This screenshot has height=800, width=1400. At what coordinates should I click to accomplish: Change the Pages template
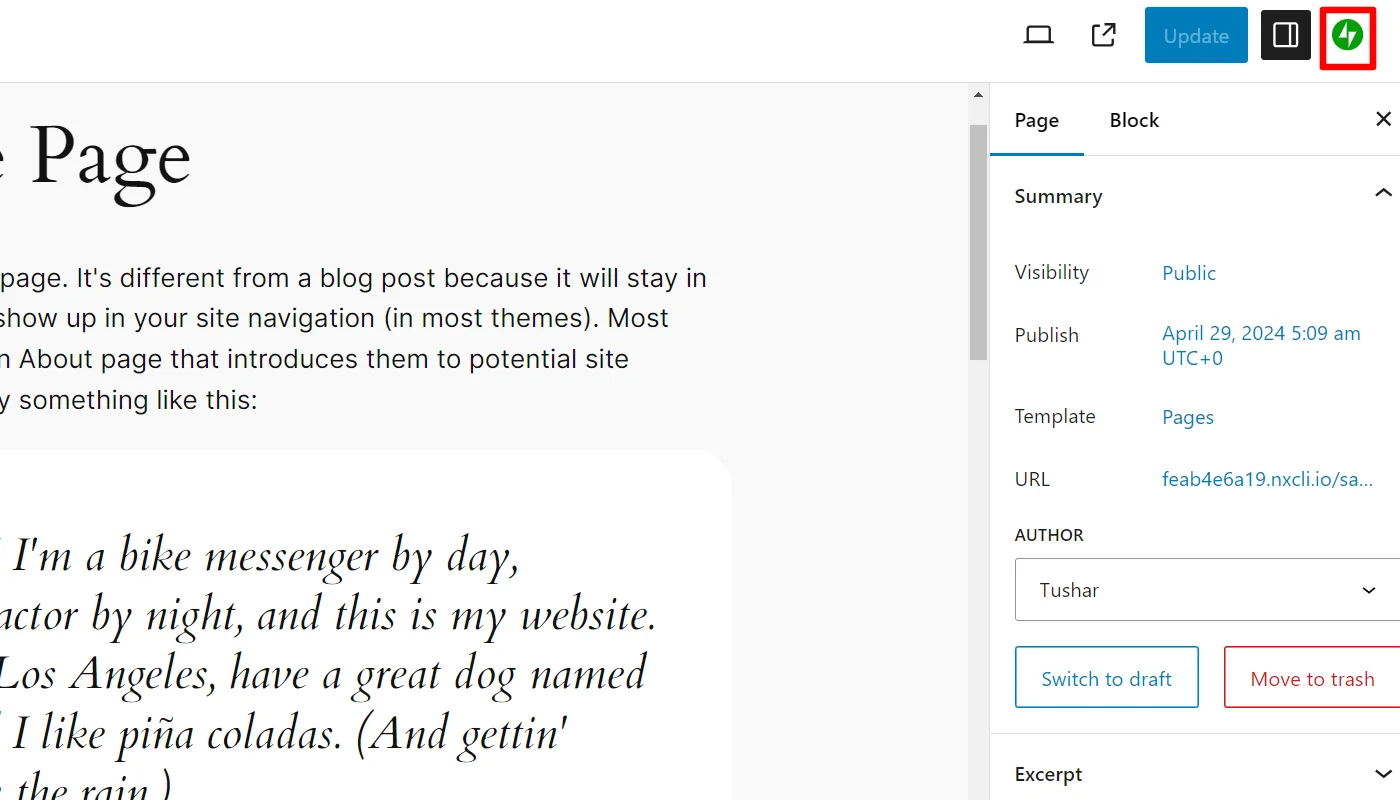coord(1187,417)
